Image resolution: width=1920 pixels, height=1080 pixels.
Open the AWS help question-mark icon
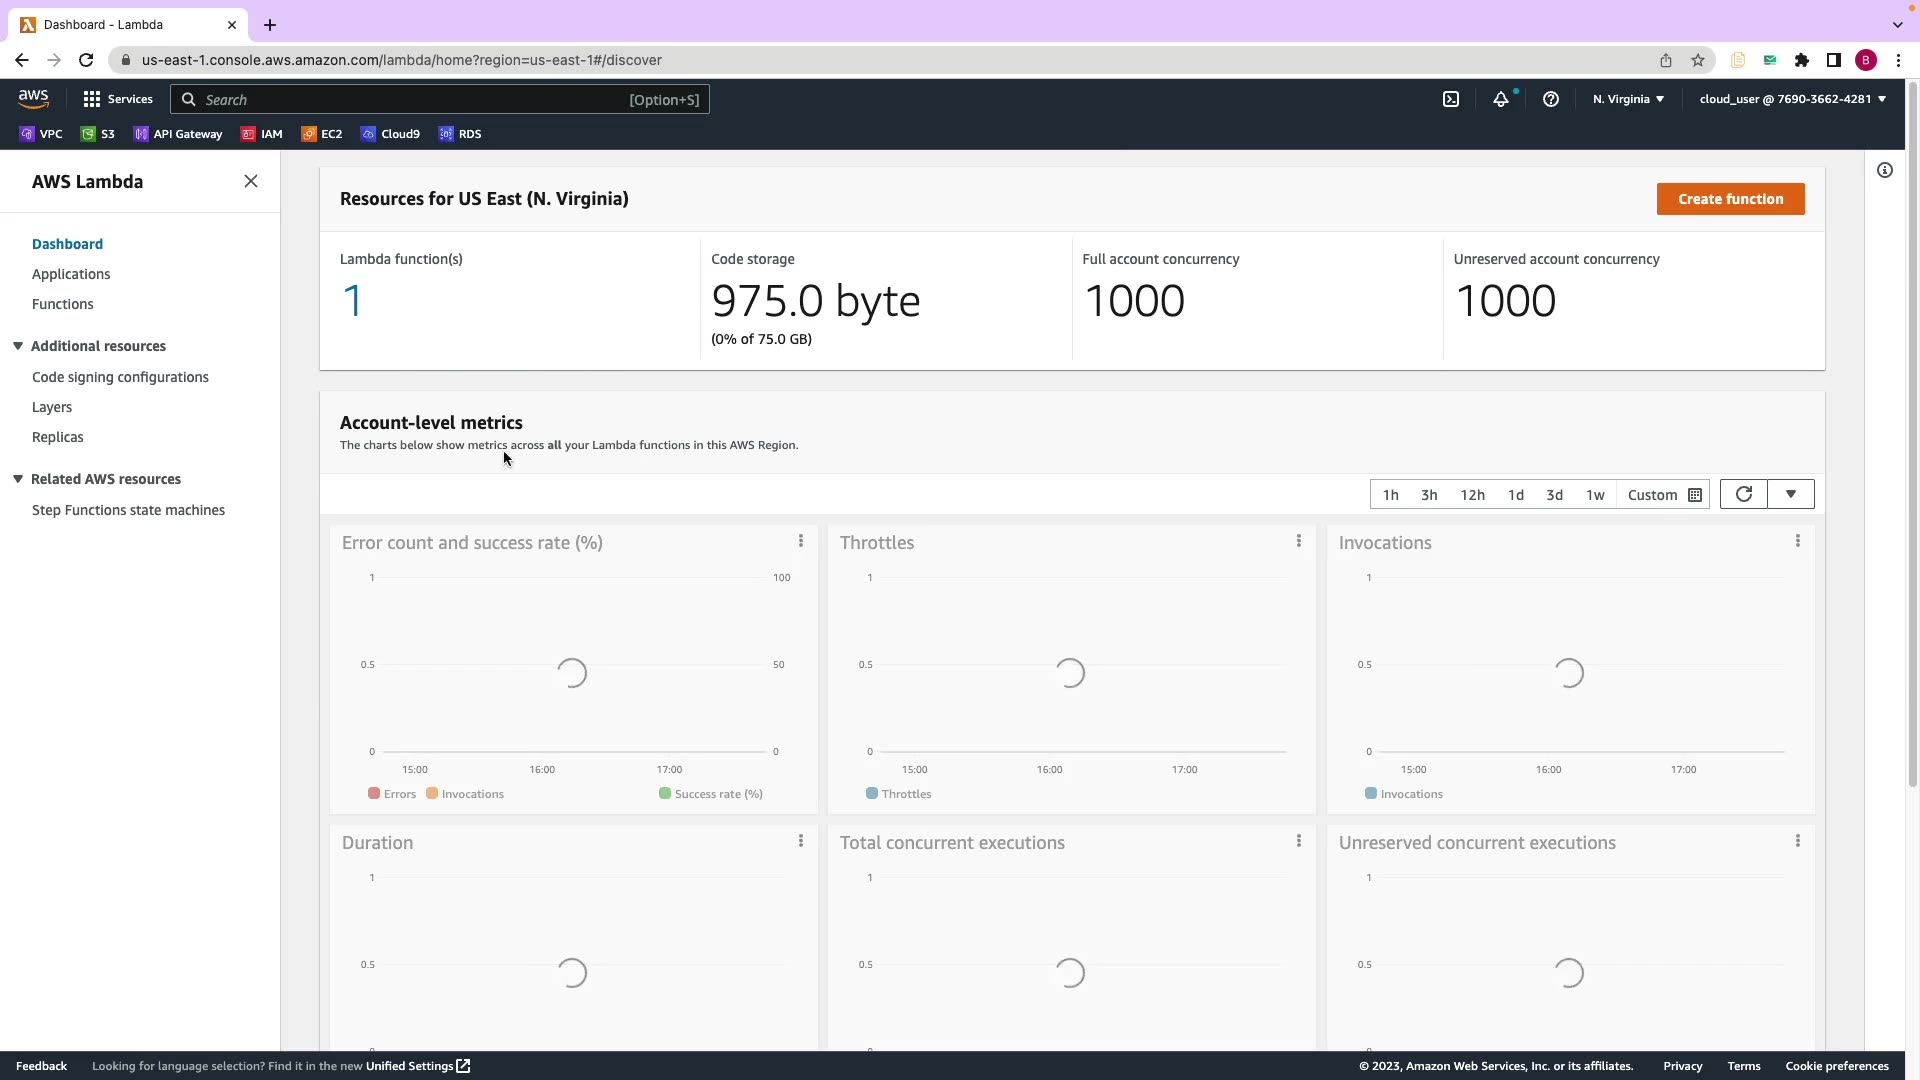point(1551,99)
